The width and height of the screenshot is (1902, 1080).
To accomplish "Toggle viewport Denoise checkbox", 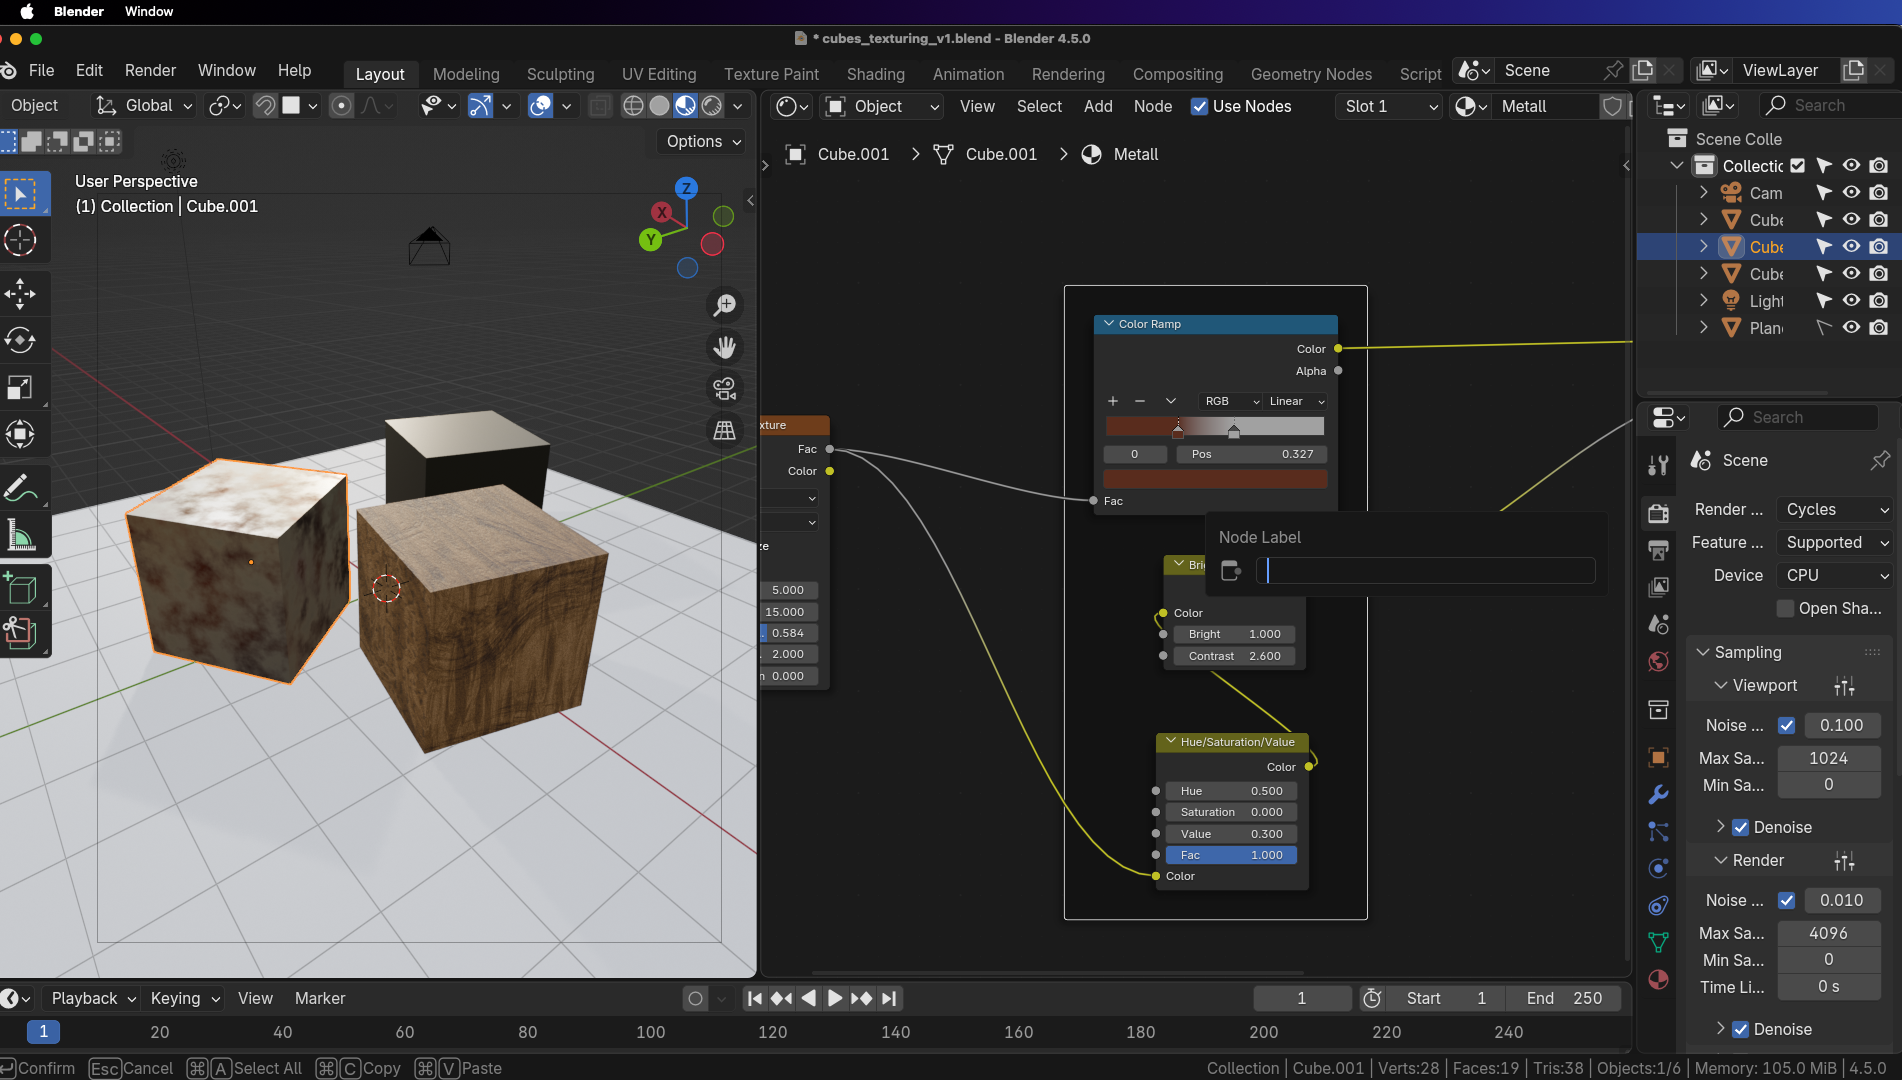I will 1740,827.
